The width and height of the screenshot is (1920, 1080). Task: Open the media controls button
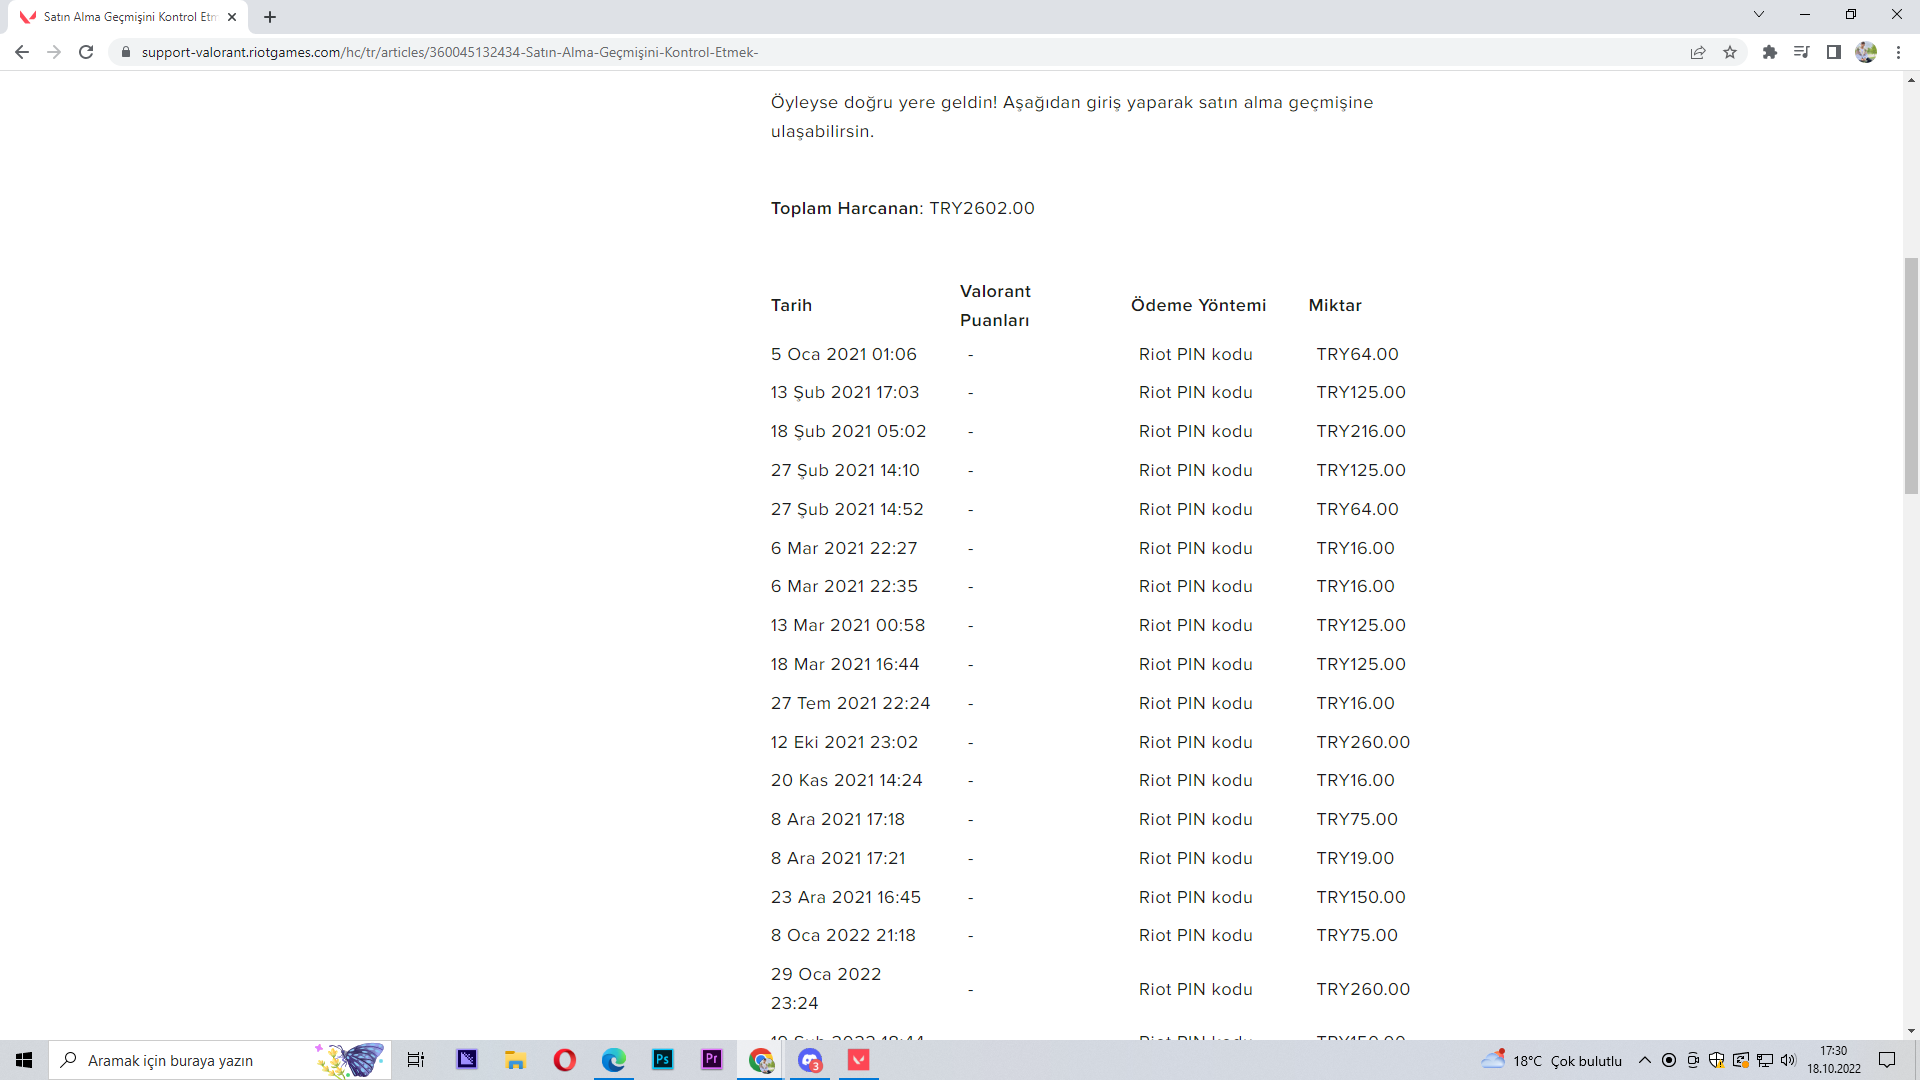coord(1802,52)
